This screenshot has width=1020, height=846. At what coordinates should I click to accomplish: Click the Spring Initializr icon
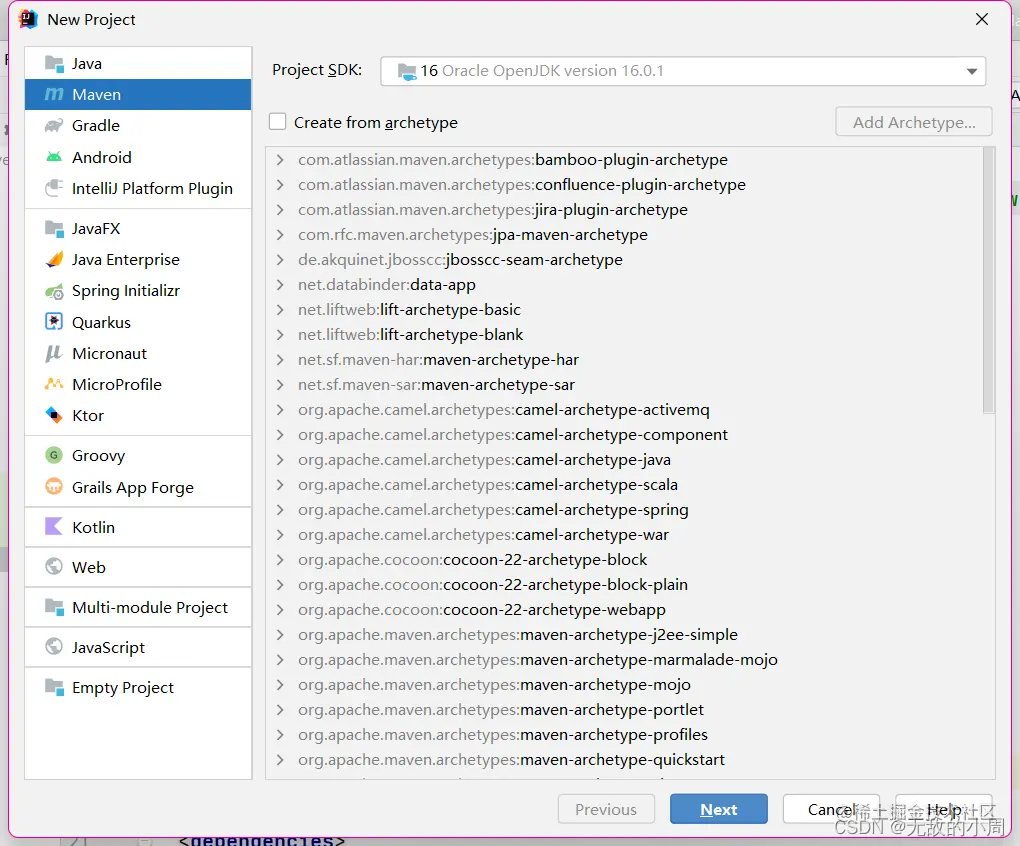point(54,291)
